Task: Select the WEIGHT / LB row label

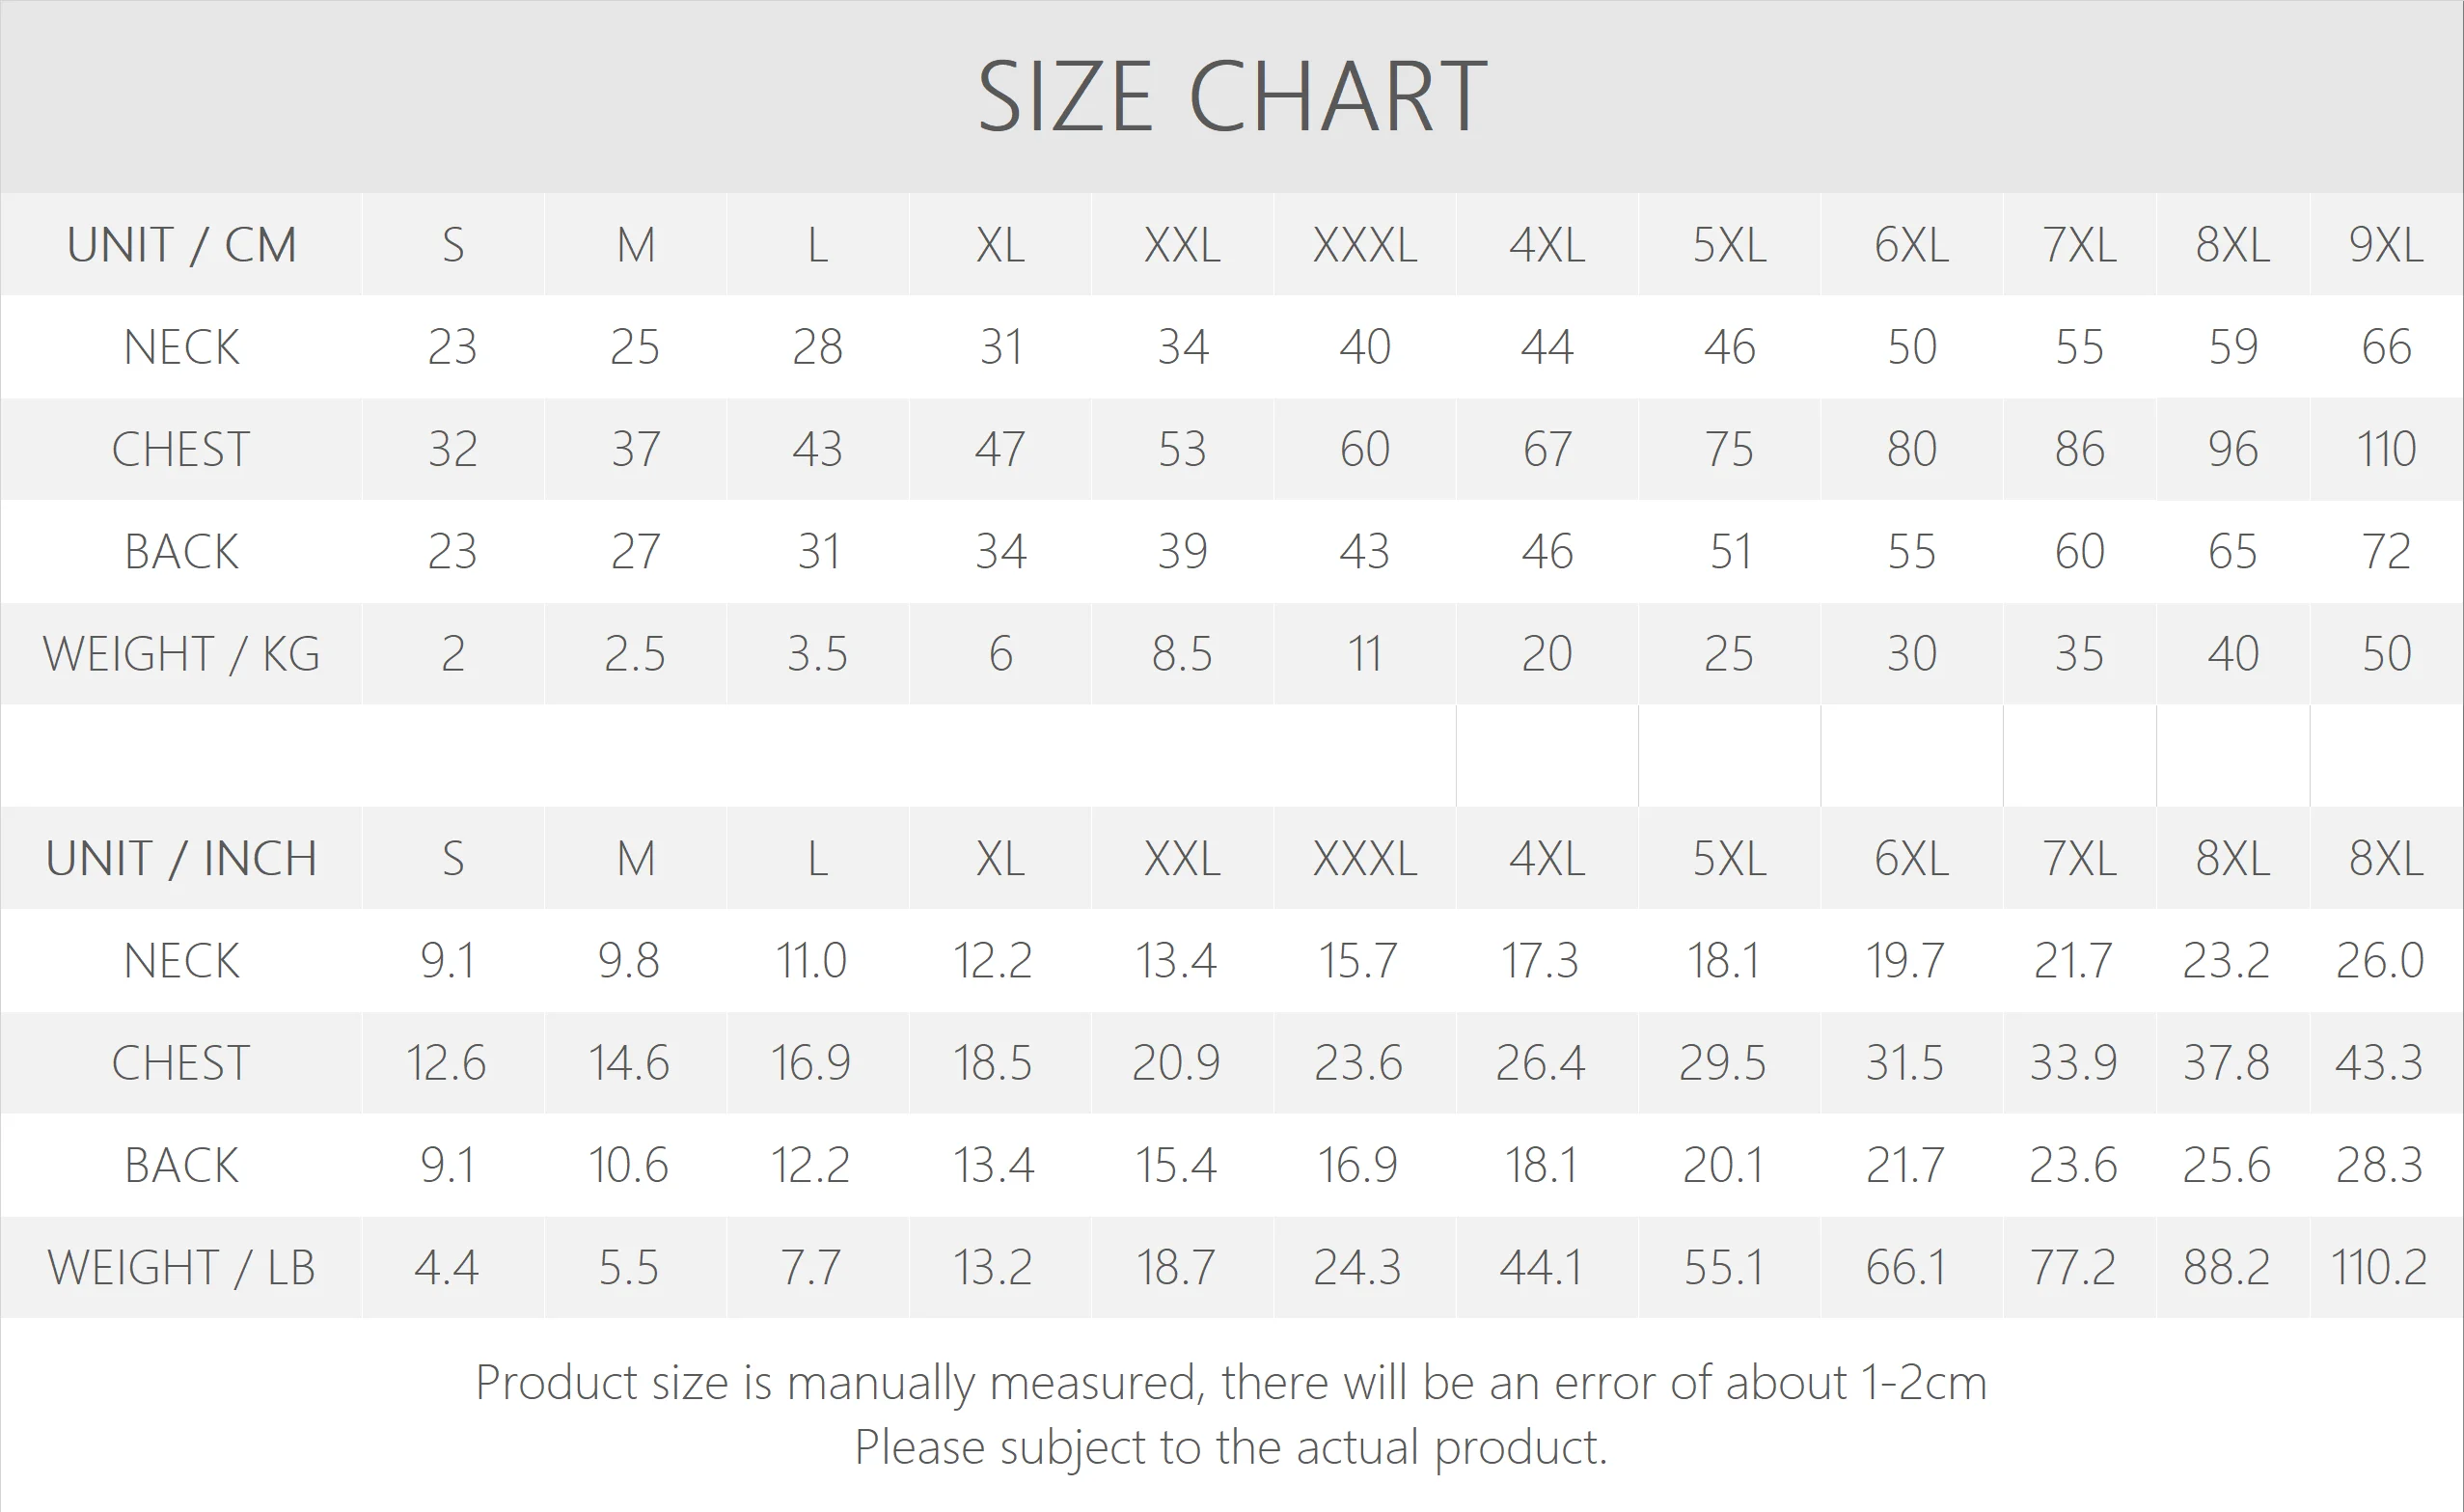Action: click(181, 1267)
